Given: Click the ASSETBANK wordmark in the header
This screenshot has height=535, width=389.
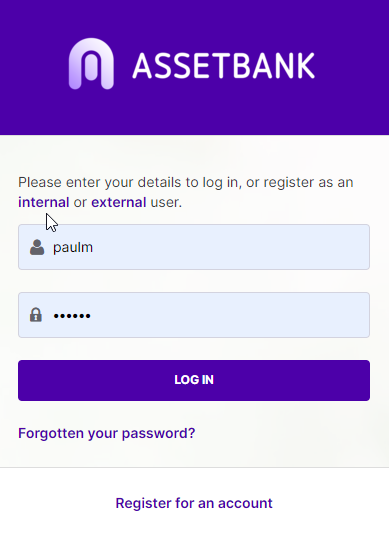Looking at the screenshot, I should pos(224,66).
